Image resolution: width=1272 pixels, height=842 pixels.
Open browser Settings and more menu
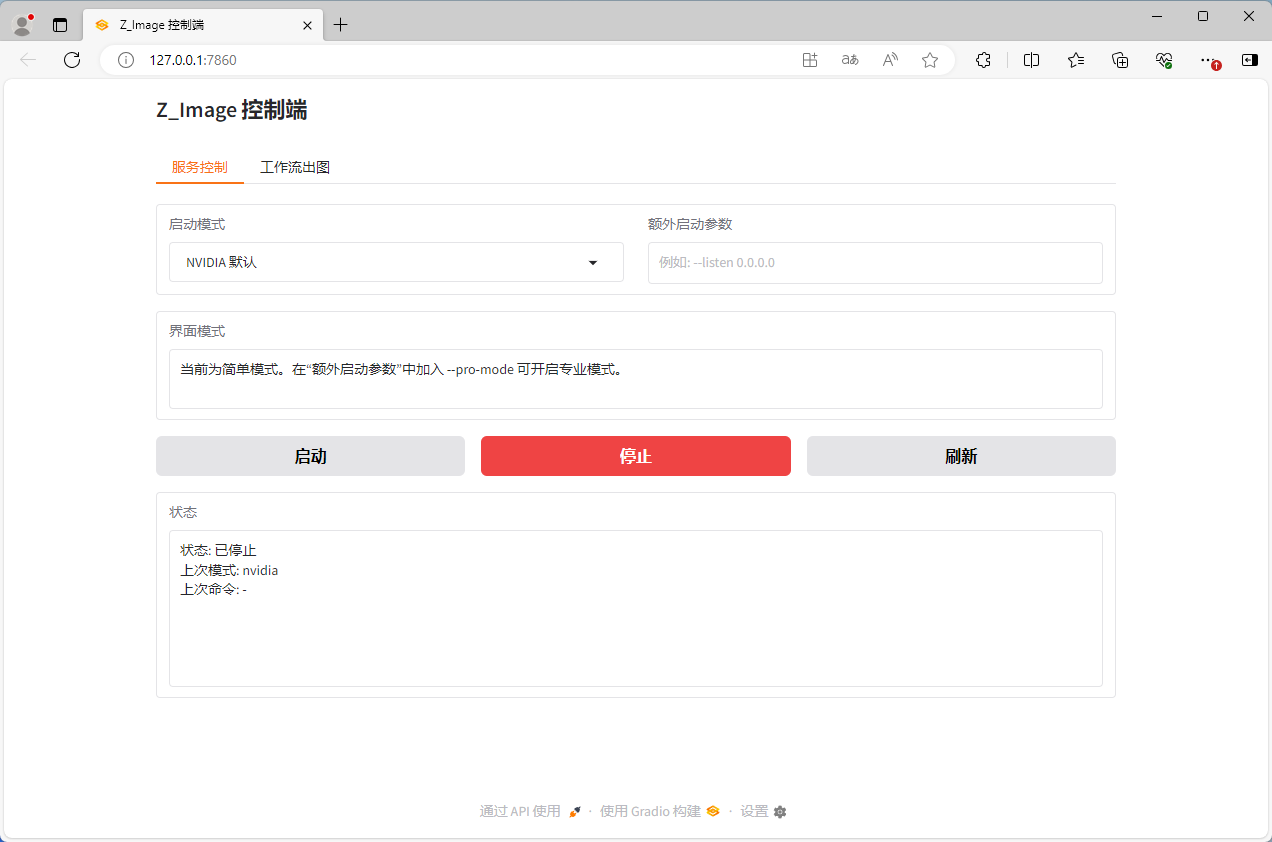click(1208, 60)
